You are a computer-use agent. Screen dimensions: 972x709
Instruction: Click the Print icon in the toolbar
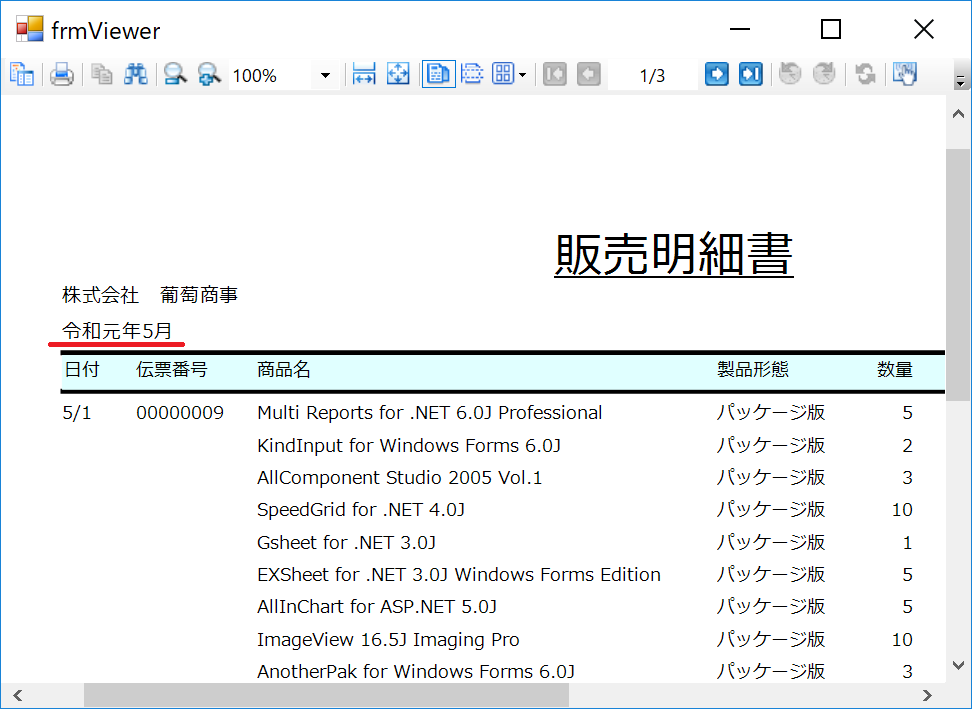pos(62,75)
